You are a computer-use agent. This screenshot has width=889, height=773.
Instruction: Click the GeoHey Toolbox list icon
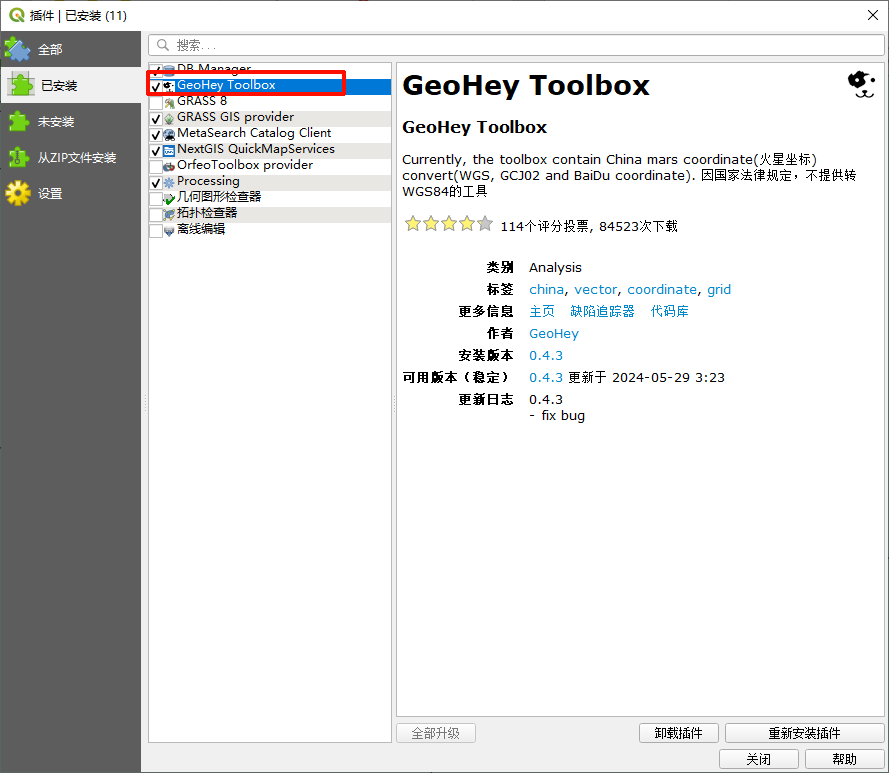(169, 86)
